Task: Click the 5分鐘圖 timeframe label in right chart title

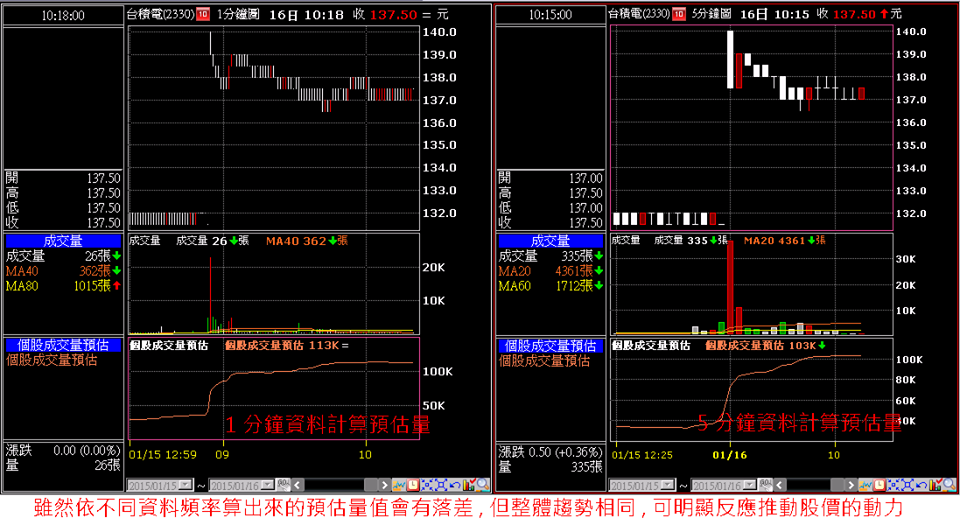Action: (725, 15)
